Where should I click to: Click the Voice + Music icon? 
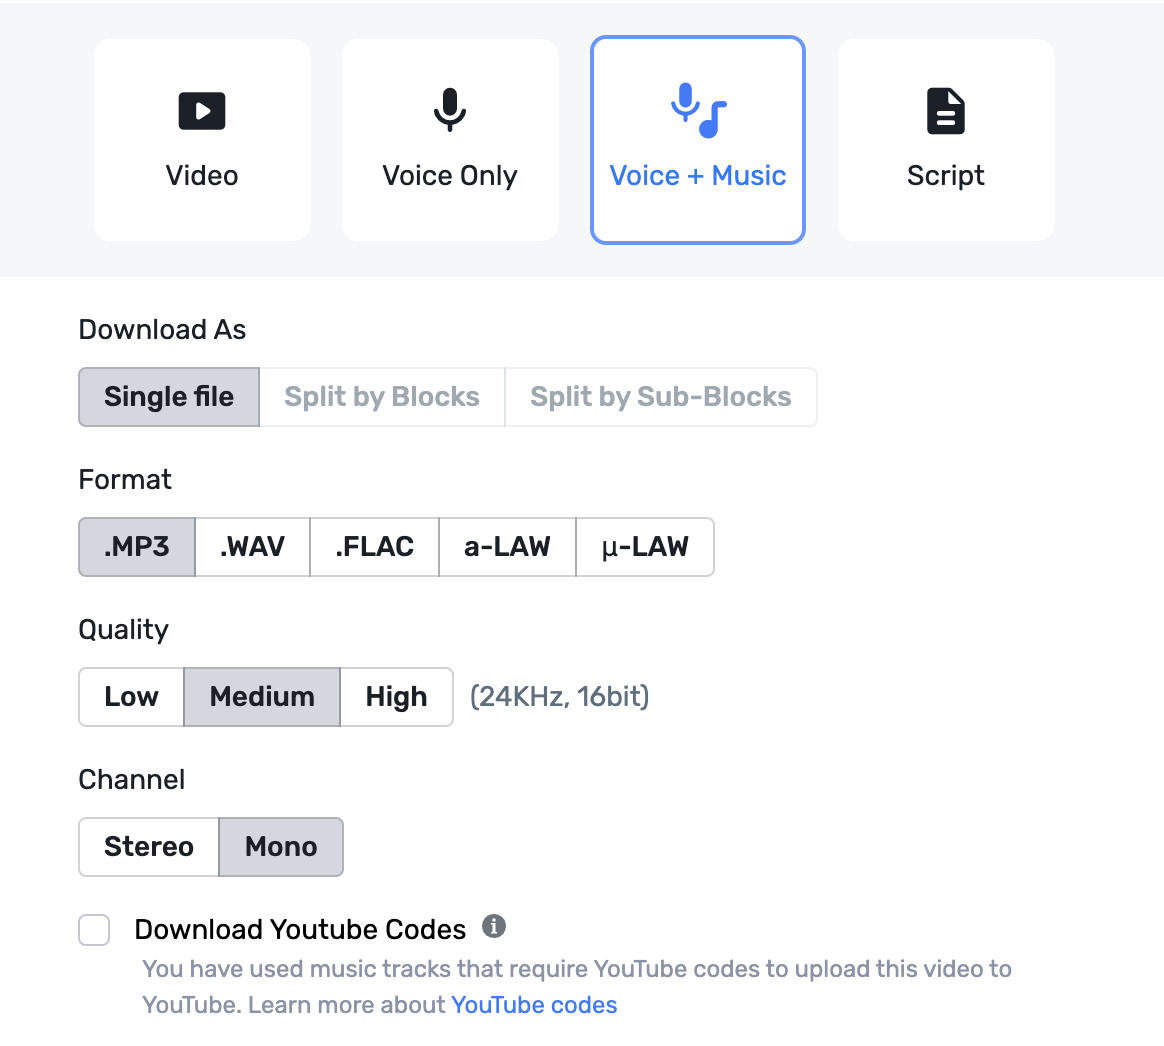coord(697,110)
